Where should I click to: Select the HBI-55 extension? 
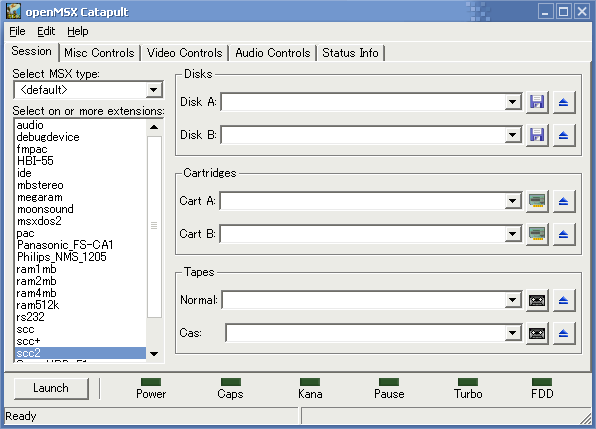point(81,161)
